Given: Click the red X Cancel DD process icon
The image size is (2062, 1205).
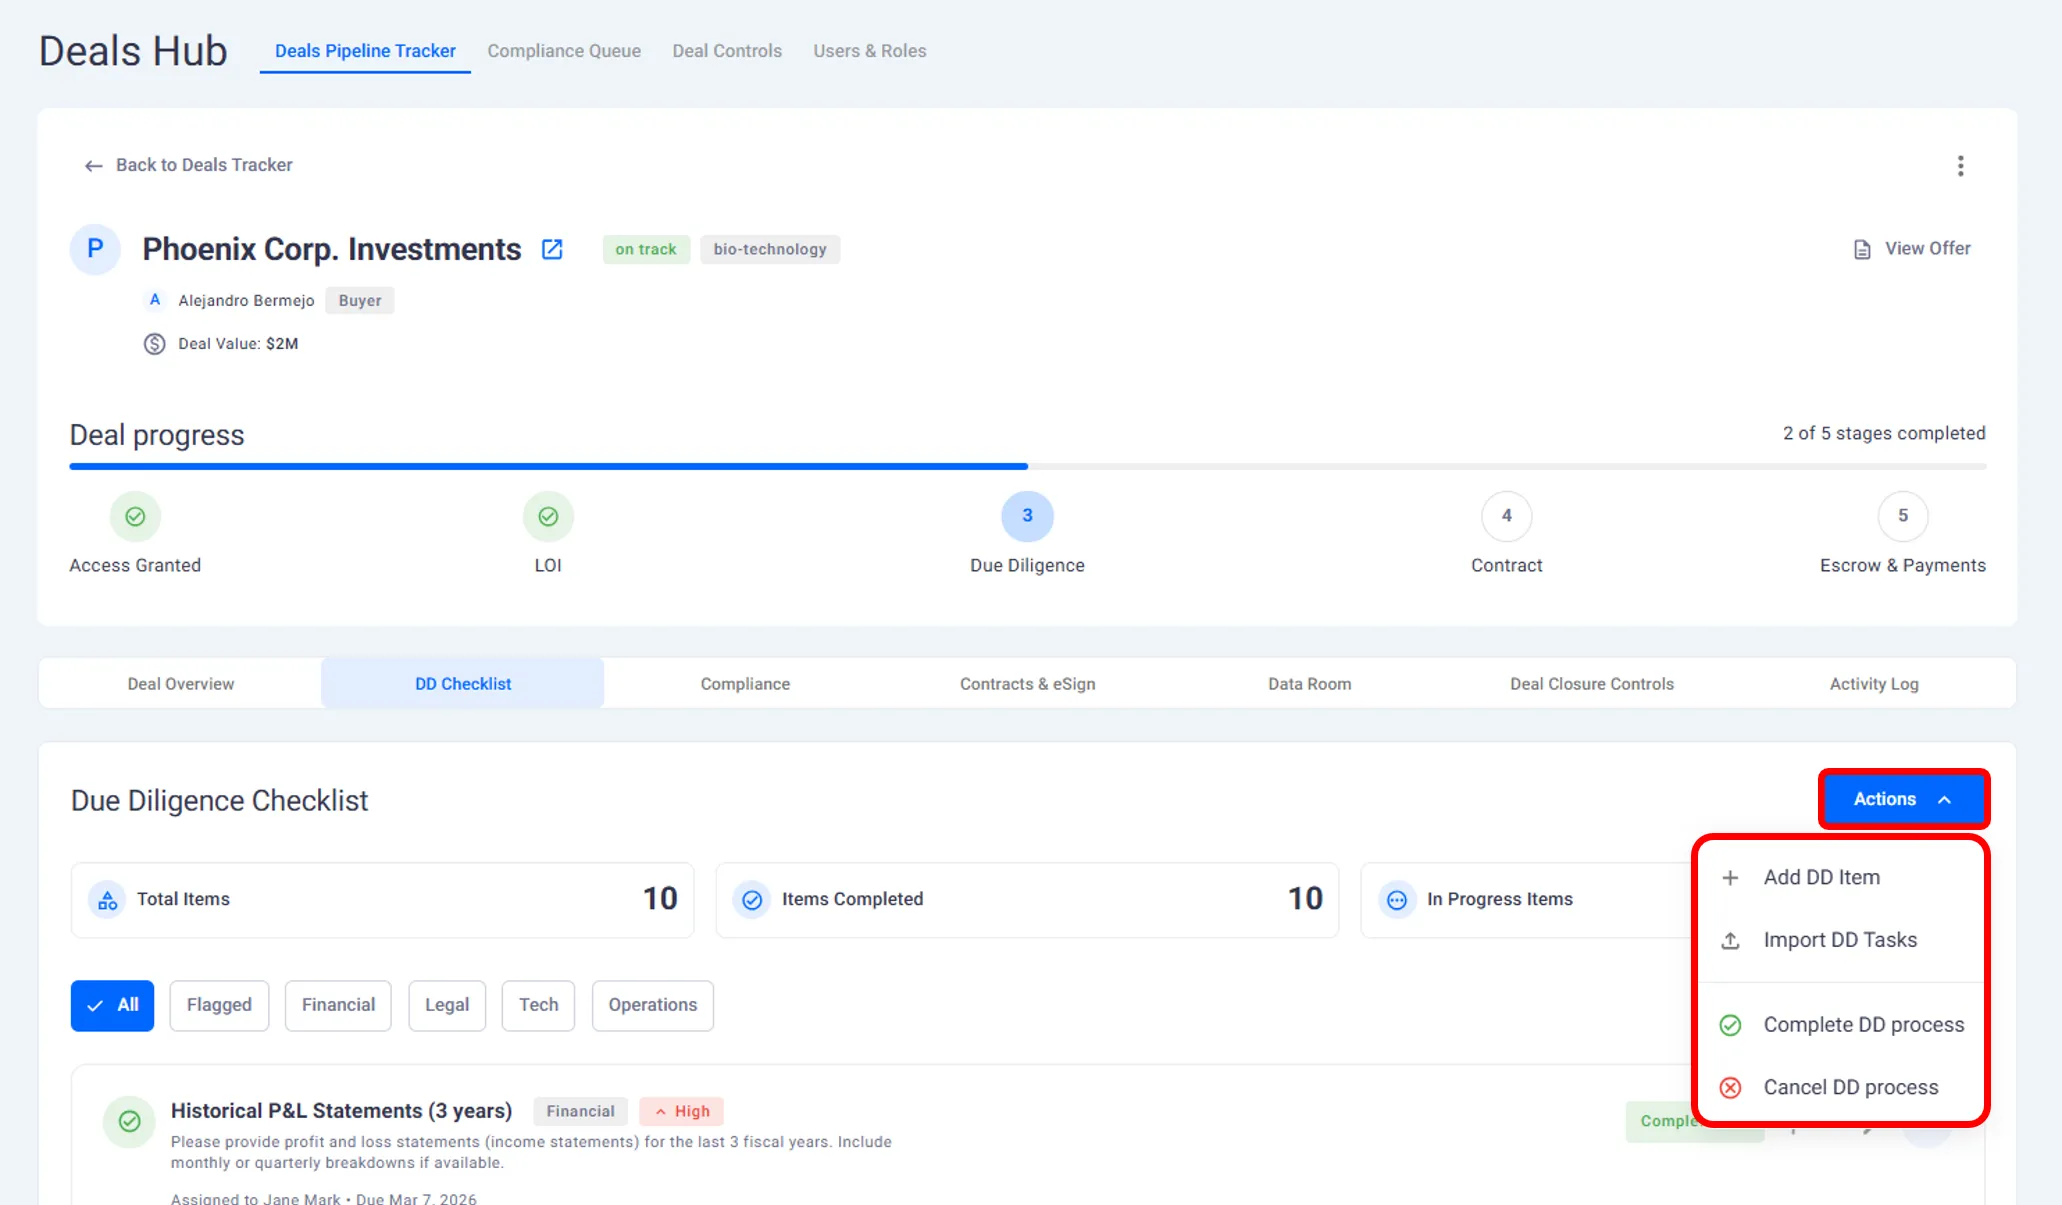Looking at the screenshot, I should pyautogui.click(x=1730, y=1088).
